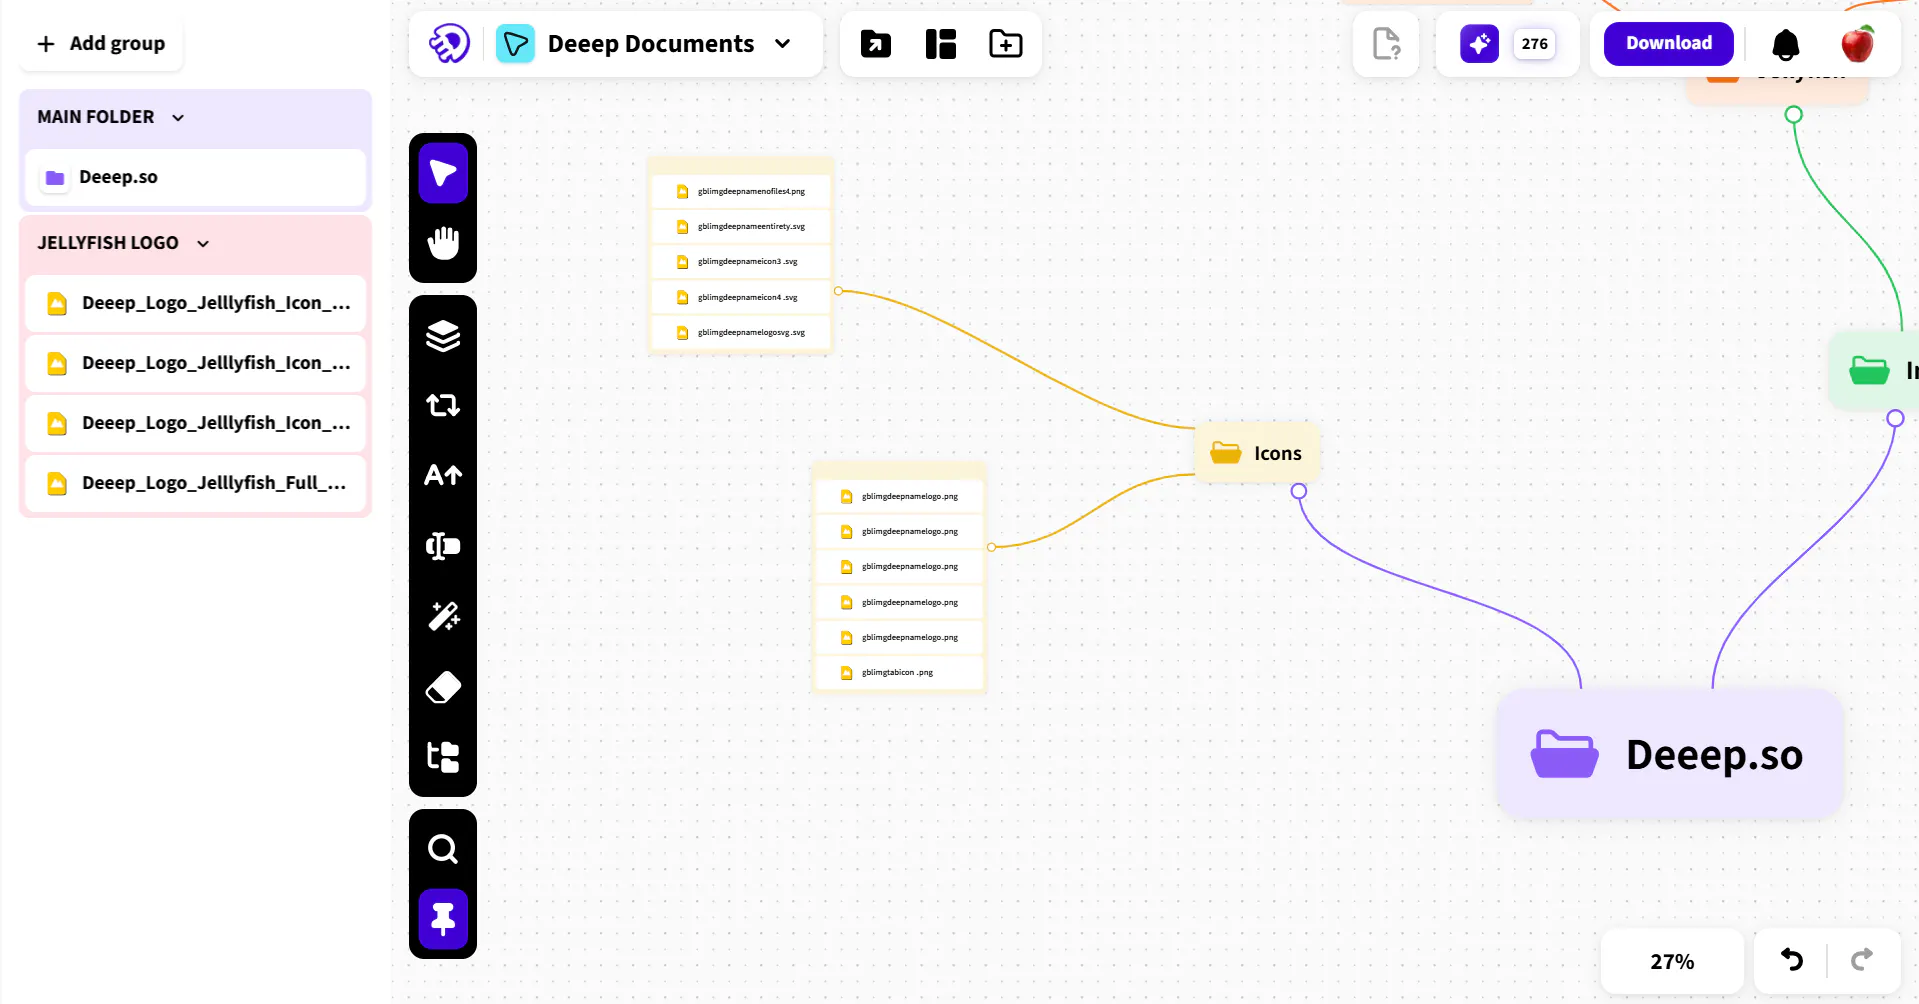Image resolution: width=1919 pixels, height=1004 pixels.
Task: Collapse the JELLYFISH LOGO group chevron
Action: pyautogui.click(x=203, y=243)
